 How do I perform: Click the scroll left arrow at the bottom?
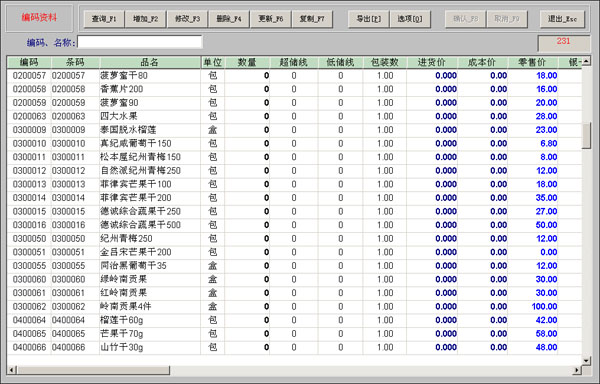[x=11, y=370]
